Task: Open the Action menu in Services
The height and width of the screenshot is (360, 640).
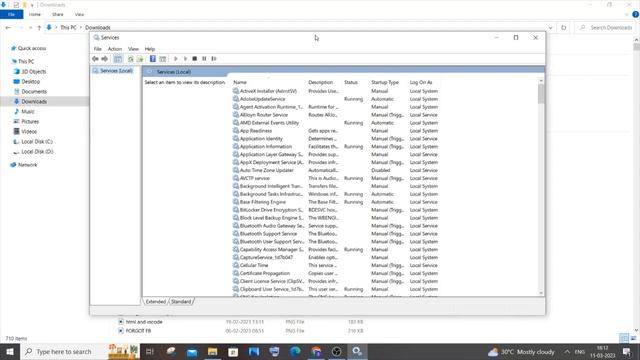Action: [x=115, y=49]
